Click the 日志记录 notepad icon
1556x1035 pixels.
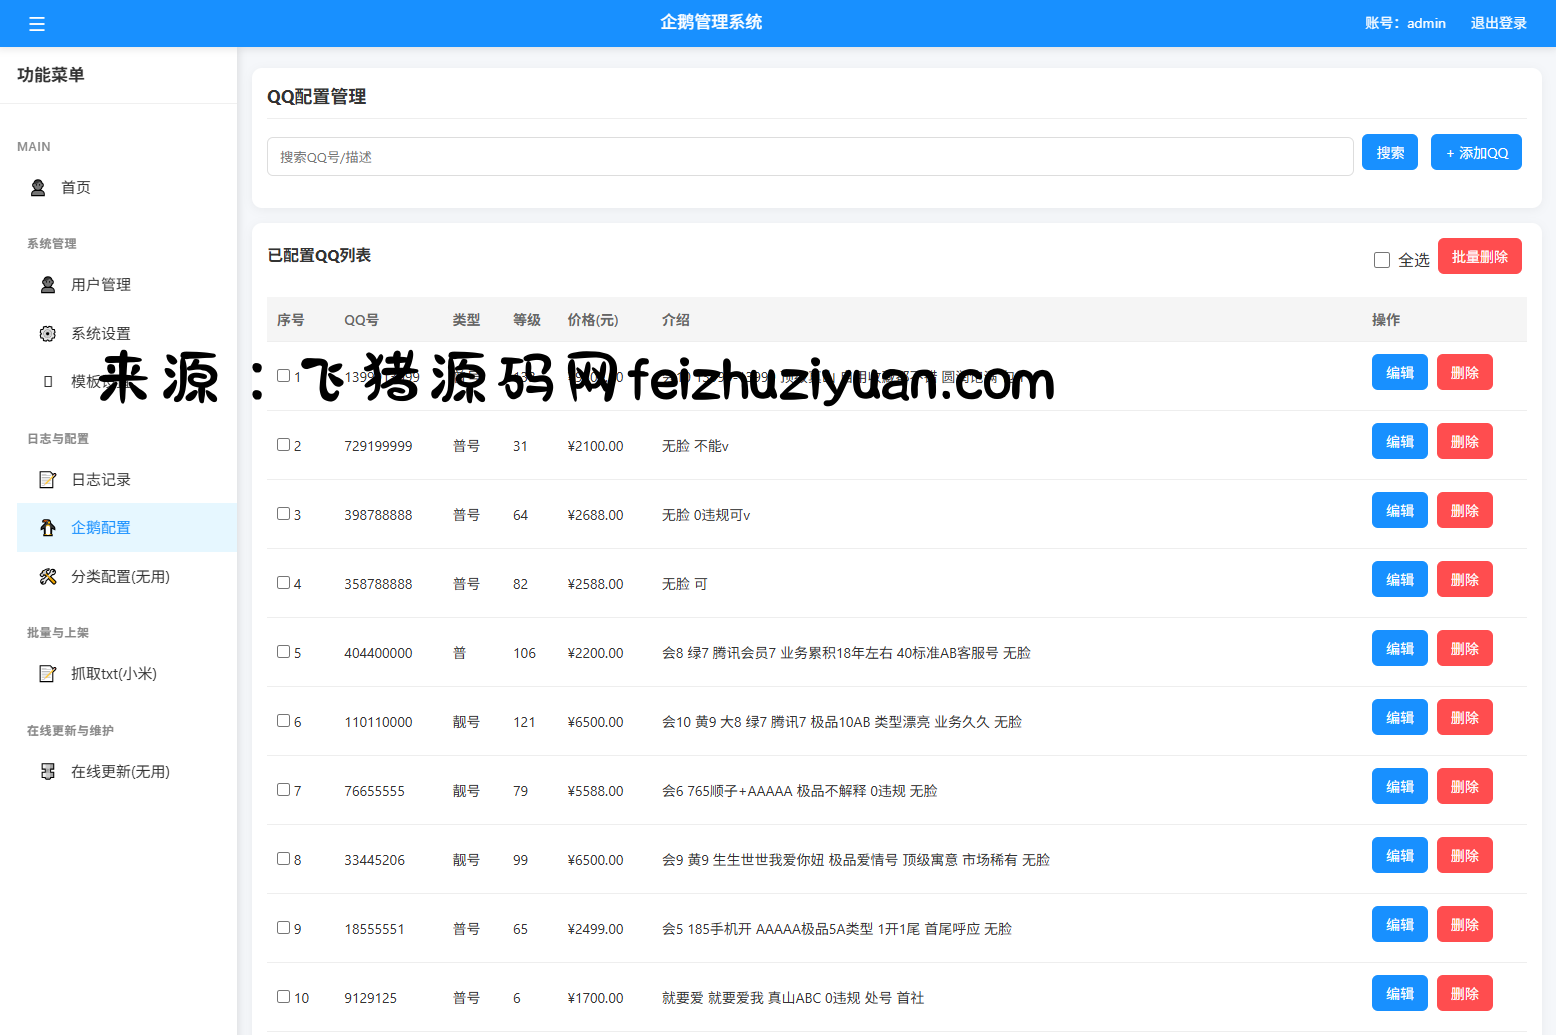[x=47, y=480]
